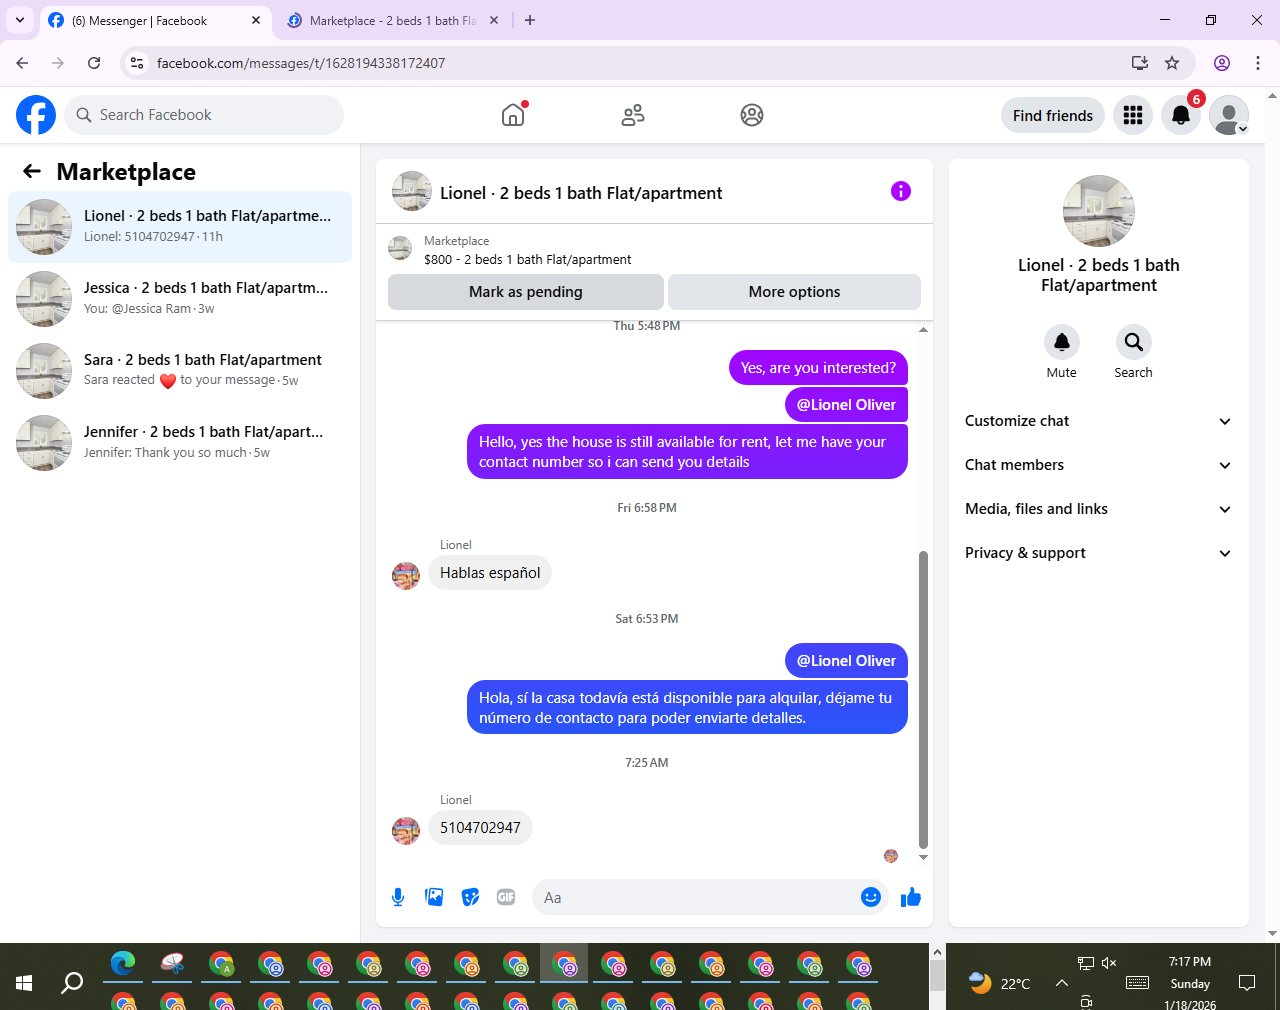1280x1010 pixels.
Task: Click the browser back arrow
Action: click(22, 63)
